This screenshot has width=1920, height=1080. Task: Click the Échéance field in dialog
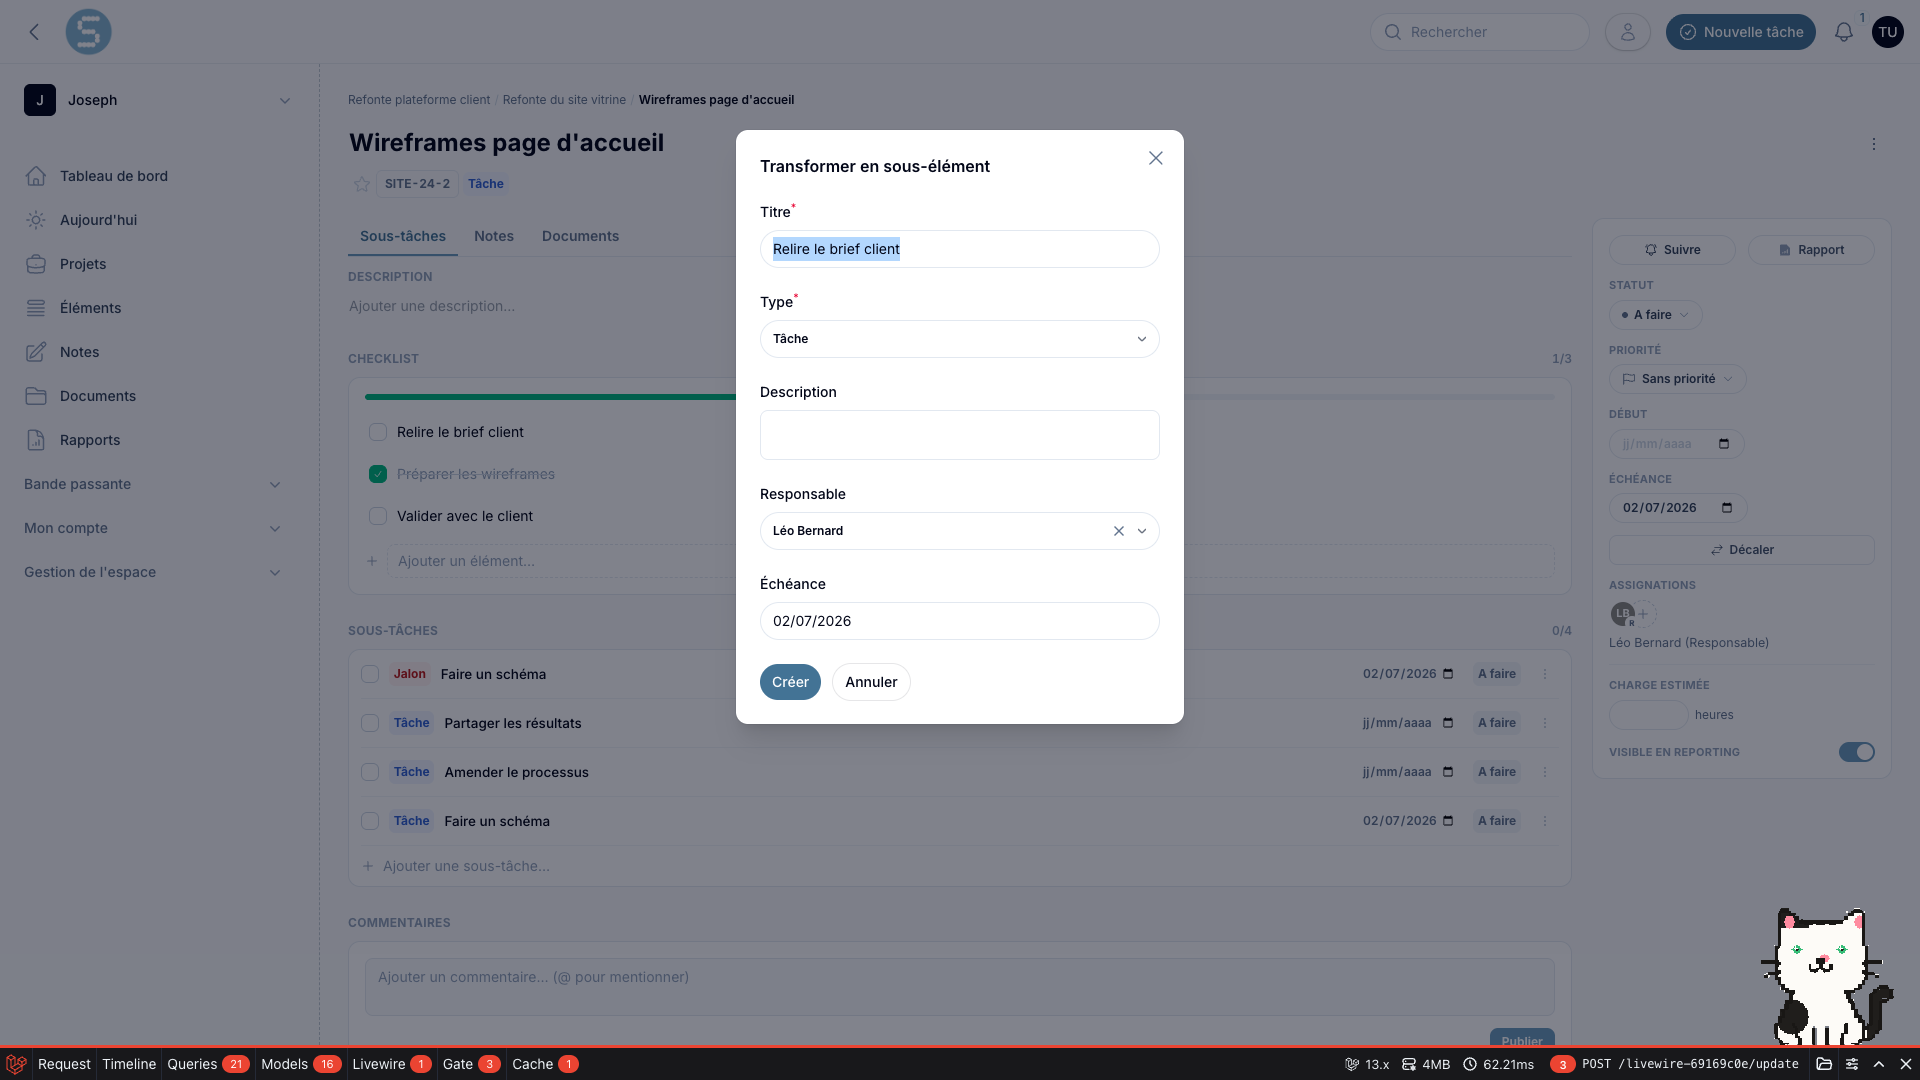click(960, 621)
